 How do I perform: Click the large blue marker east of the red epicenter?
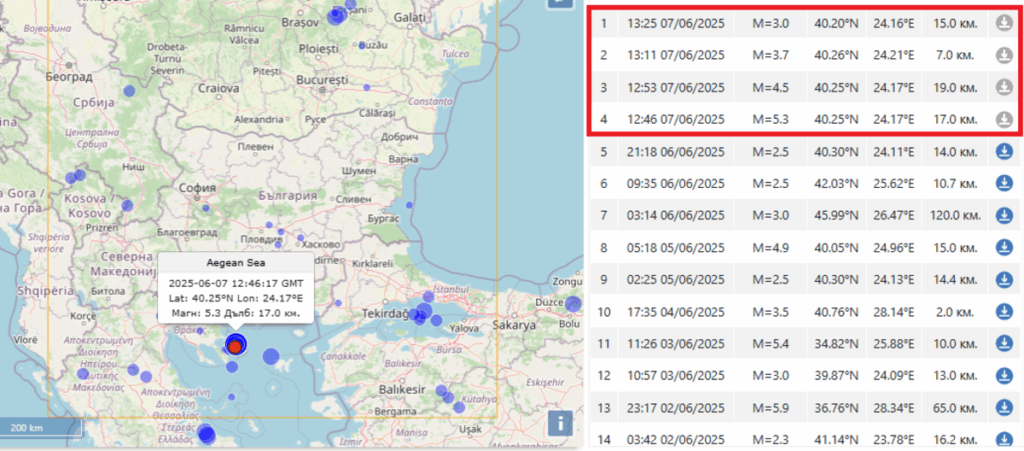[x=270, y=355]
